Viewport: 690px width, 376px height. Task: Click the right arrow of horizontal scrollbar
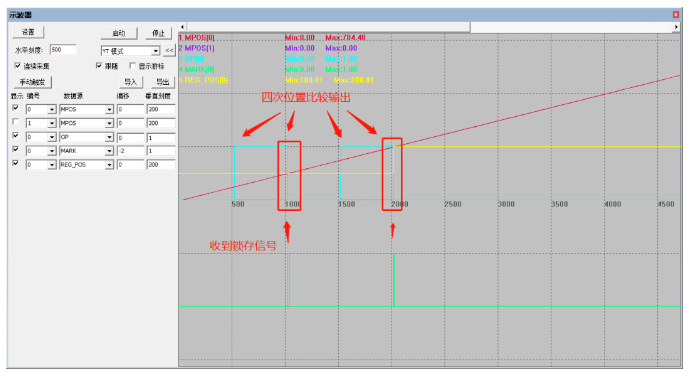(676, 27)
